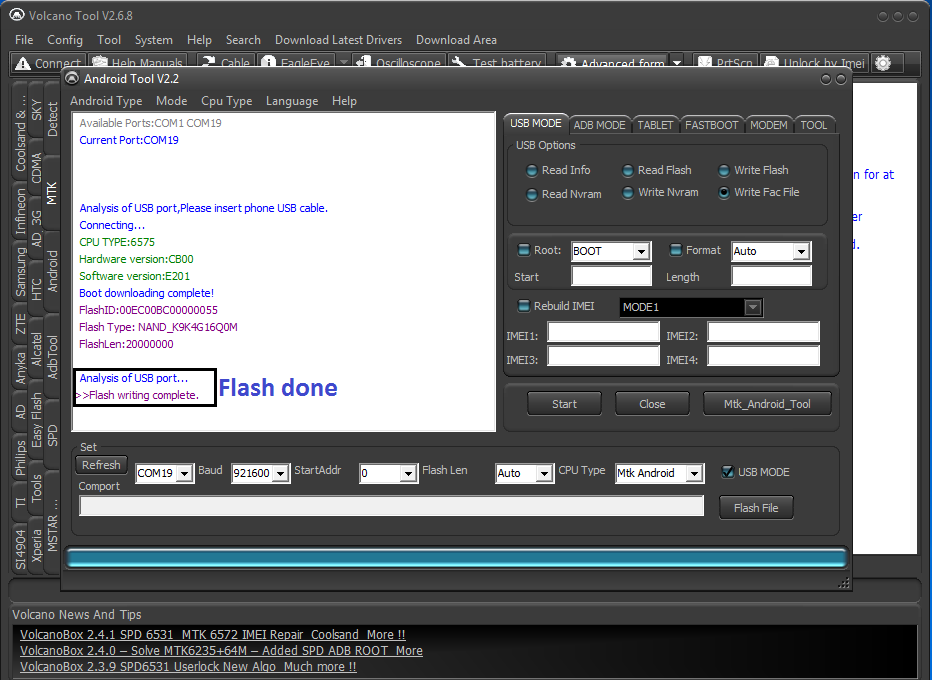This screenshot has height=680, width=932.
Task: Open Help Manuals from the toolbar
Action: 138,63
